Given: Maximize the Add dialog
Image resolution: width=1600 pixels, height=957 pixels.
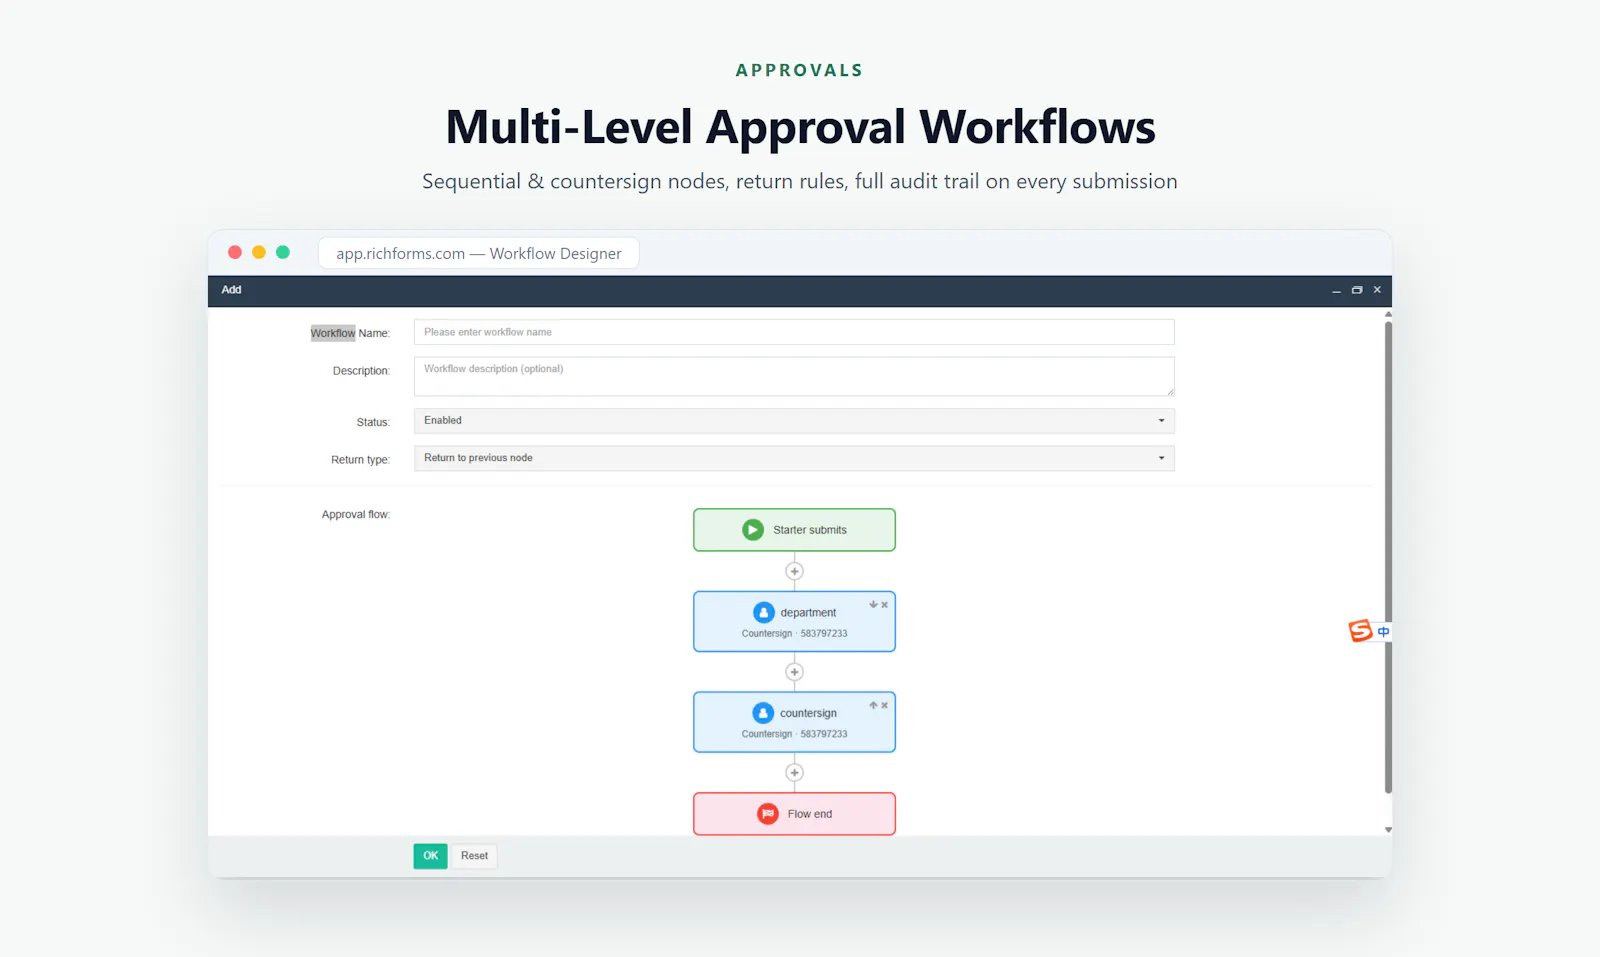Looking at the screenshot, I should (x=1357, y=290).
